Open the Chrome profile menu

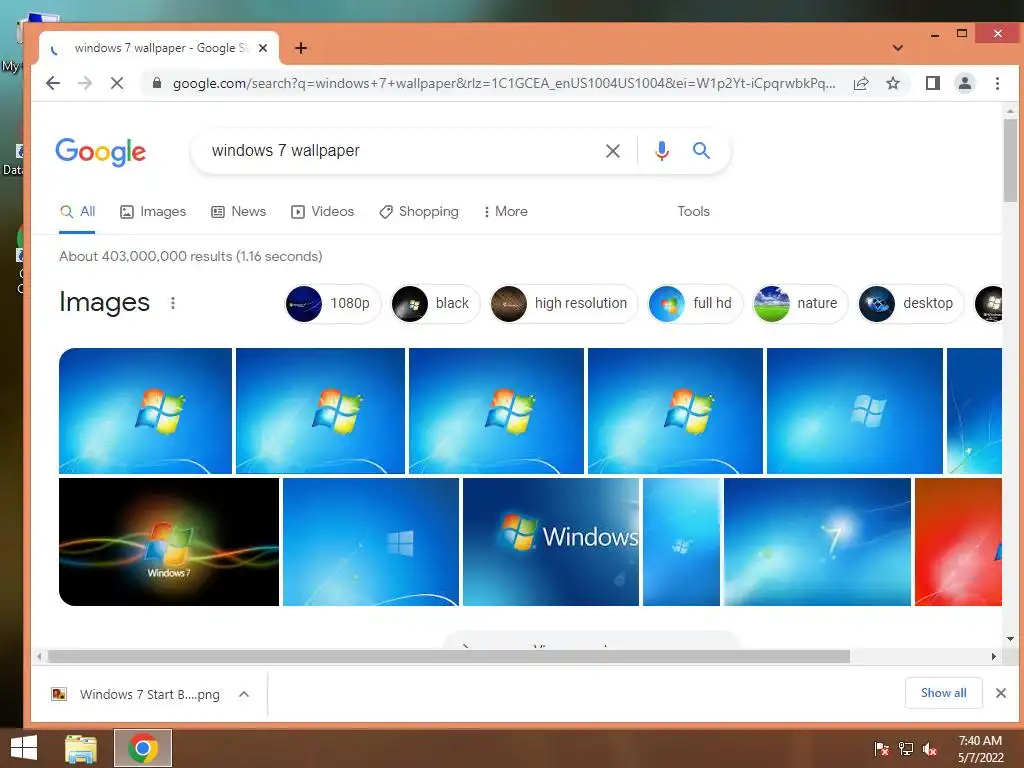tap(965, 83)
